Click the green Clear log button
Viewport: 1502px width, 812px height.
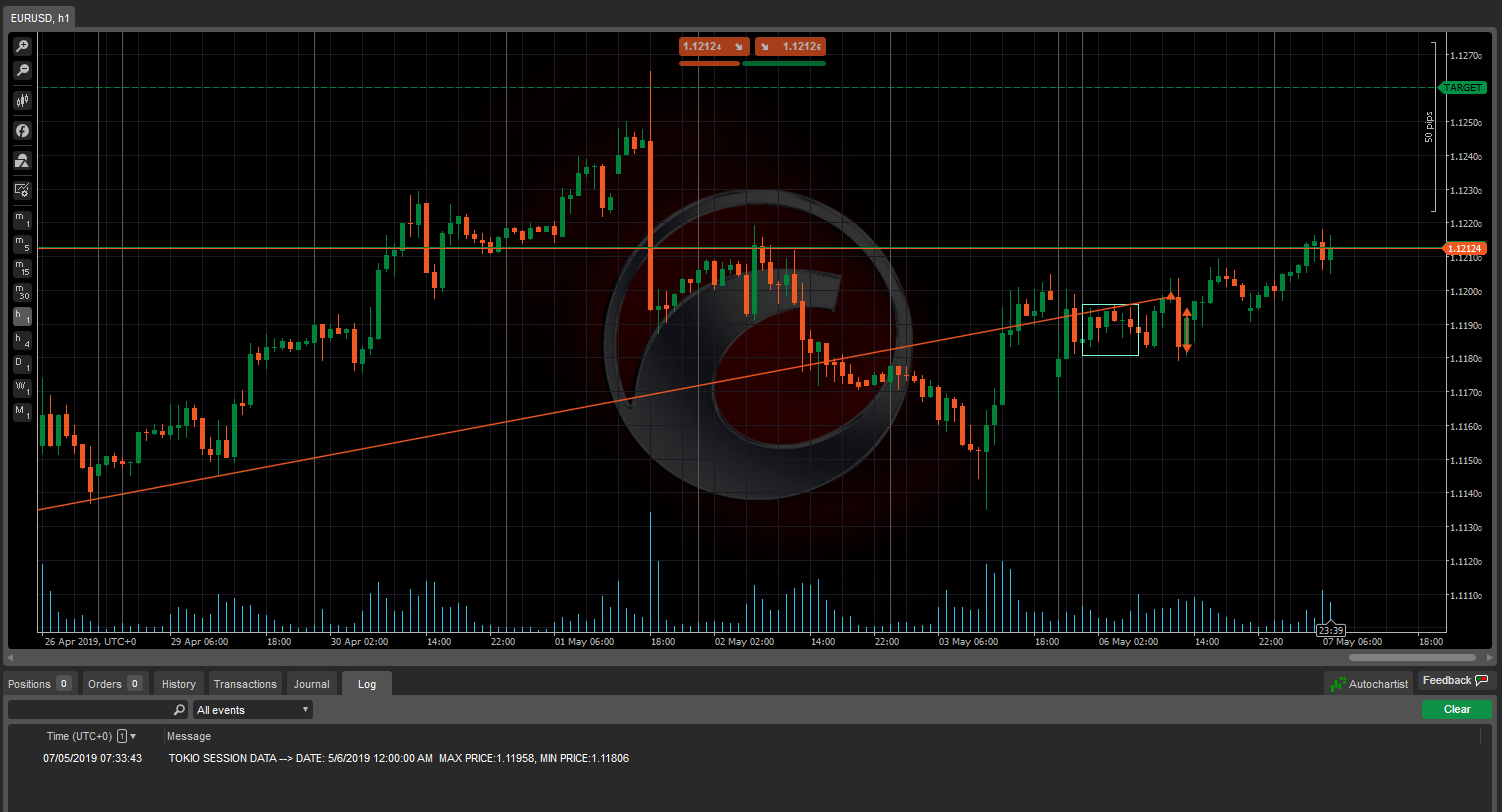[x=1457, y=709]
